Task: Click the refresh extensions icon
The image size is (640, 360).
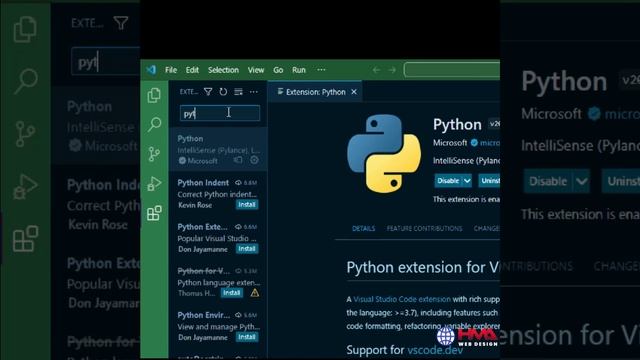Action: tap(223, 92)
